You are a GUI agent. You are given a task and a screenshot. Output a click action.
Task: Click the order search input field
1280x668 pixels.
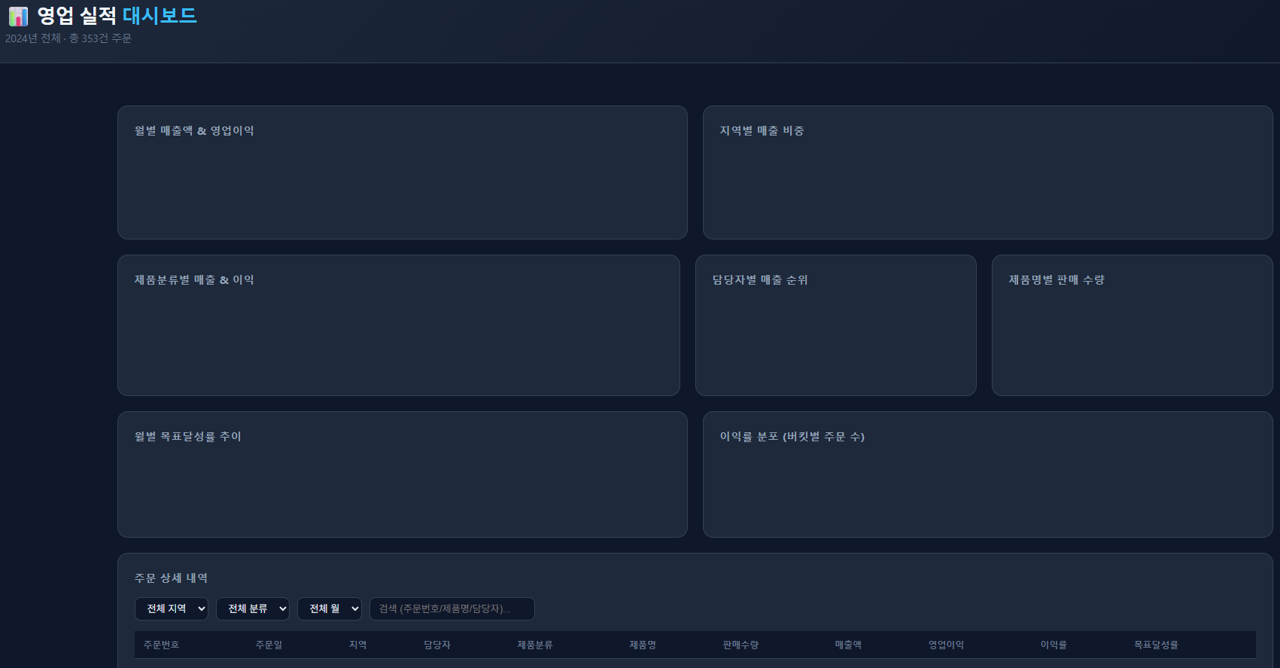452,609
